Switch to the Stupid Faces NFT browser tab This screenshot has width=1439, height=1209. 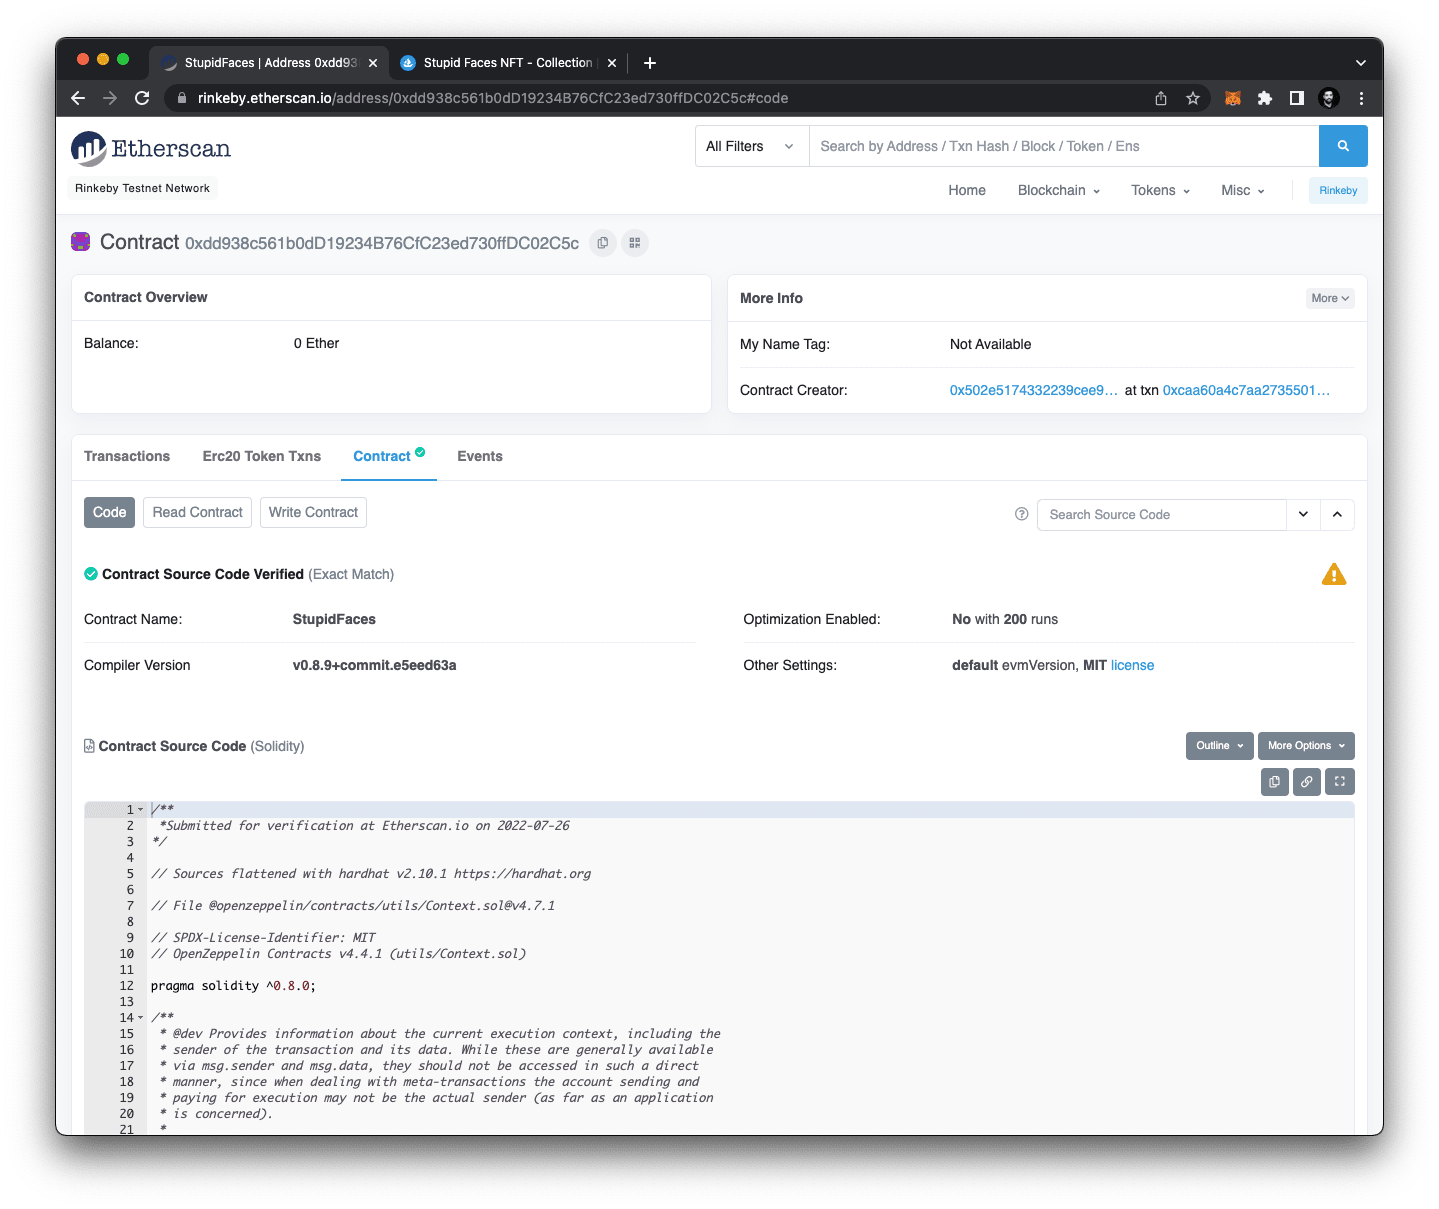(x=508, y=63)
